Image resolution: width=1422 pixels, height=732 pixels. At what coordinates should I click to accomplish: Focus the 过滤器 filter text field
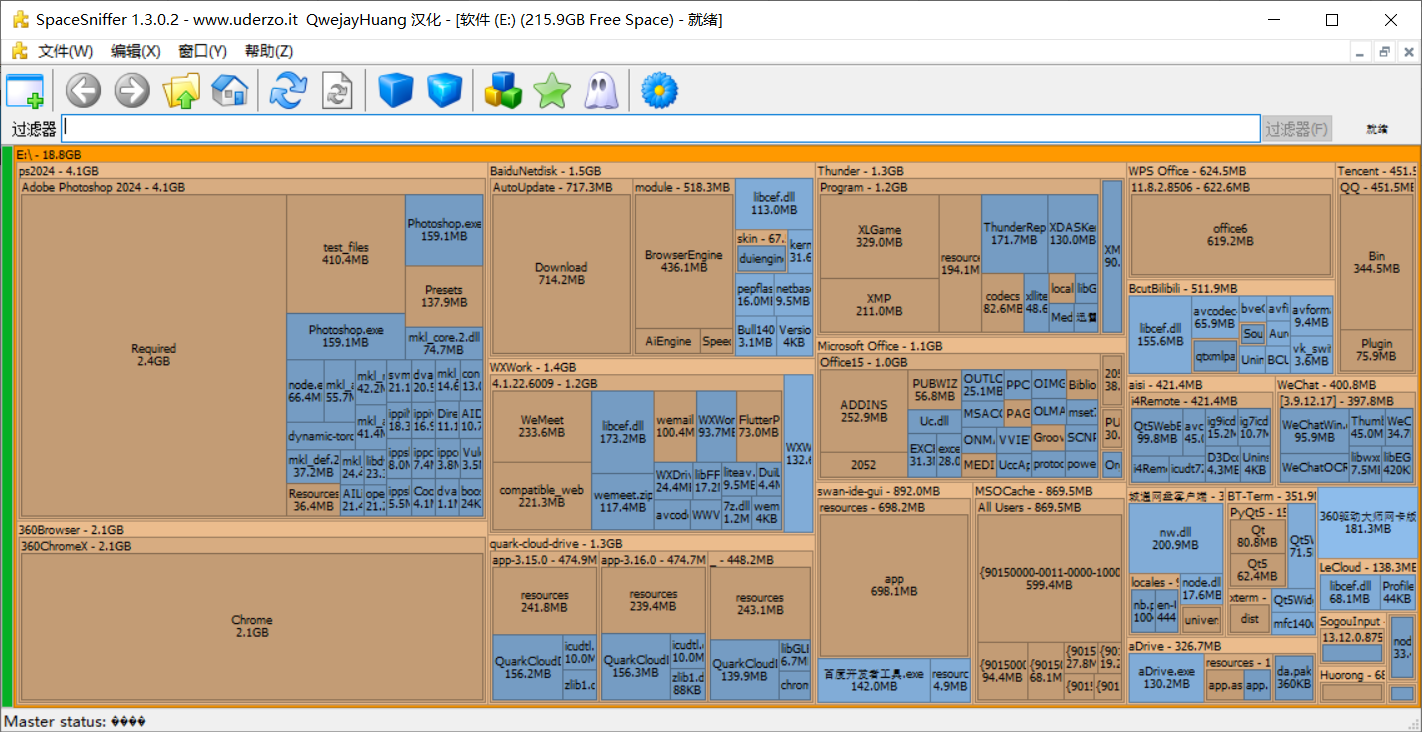661,129
